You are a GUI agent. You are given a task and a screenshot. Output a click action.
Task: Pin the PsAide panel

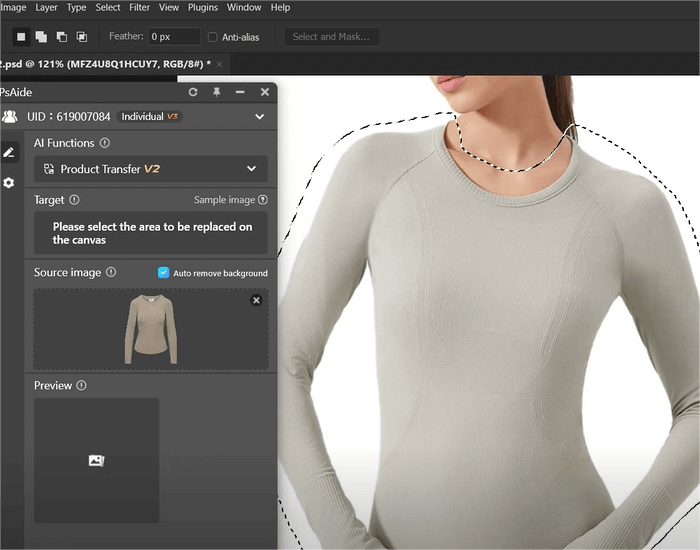[x=217, y=92]
